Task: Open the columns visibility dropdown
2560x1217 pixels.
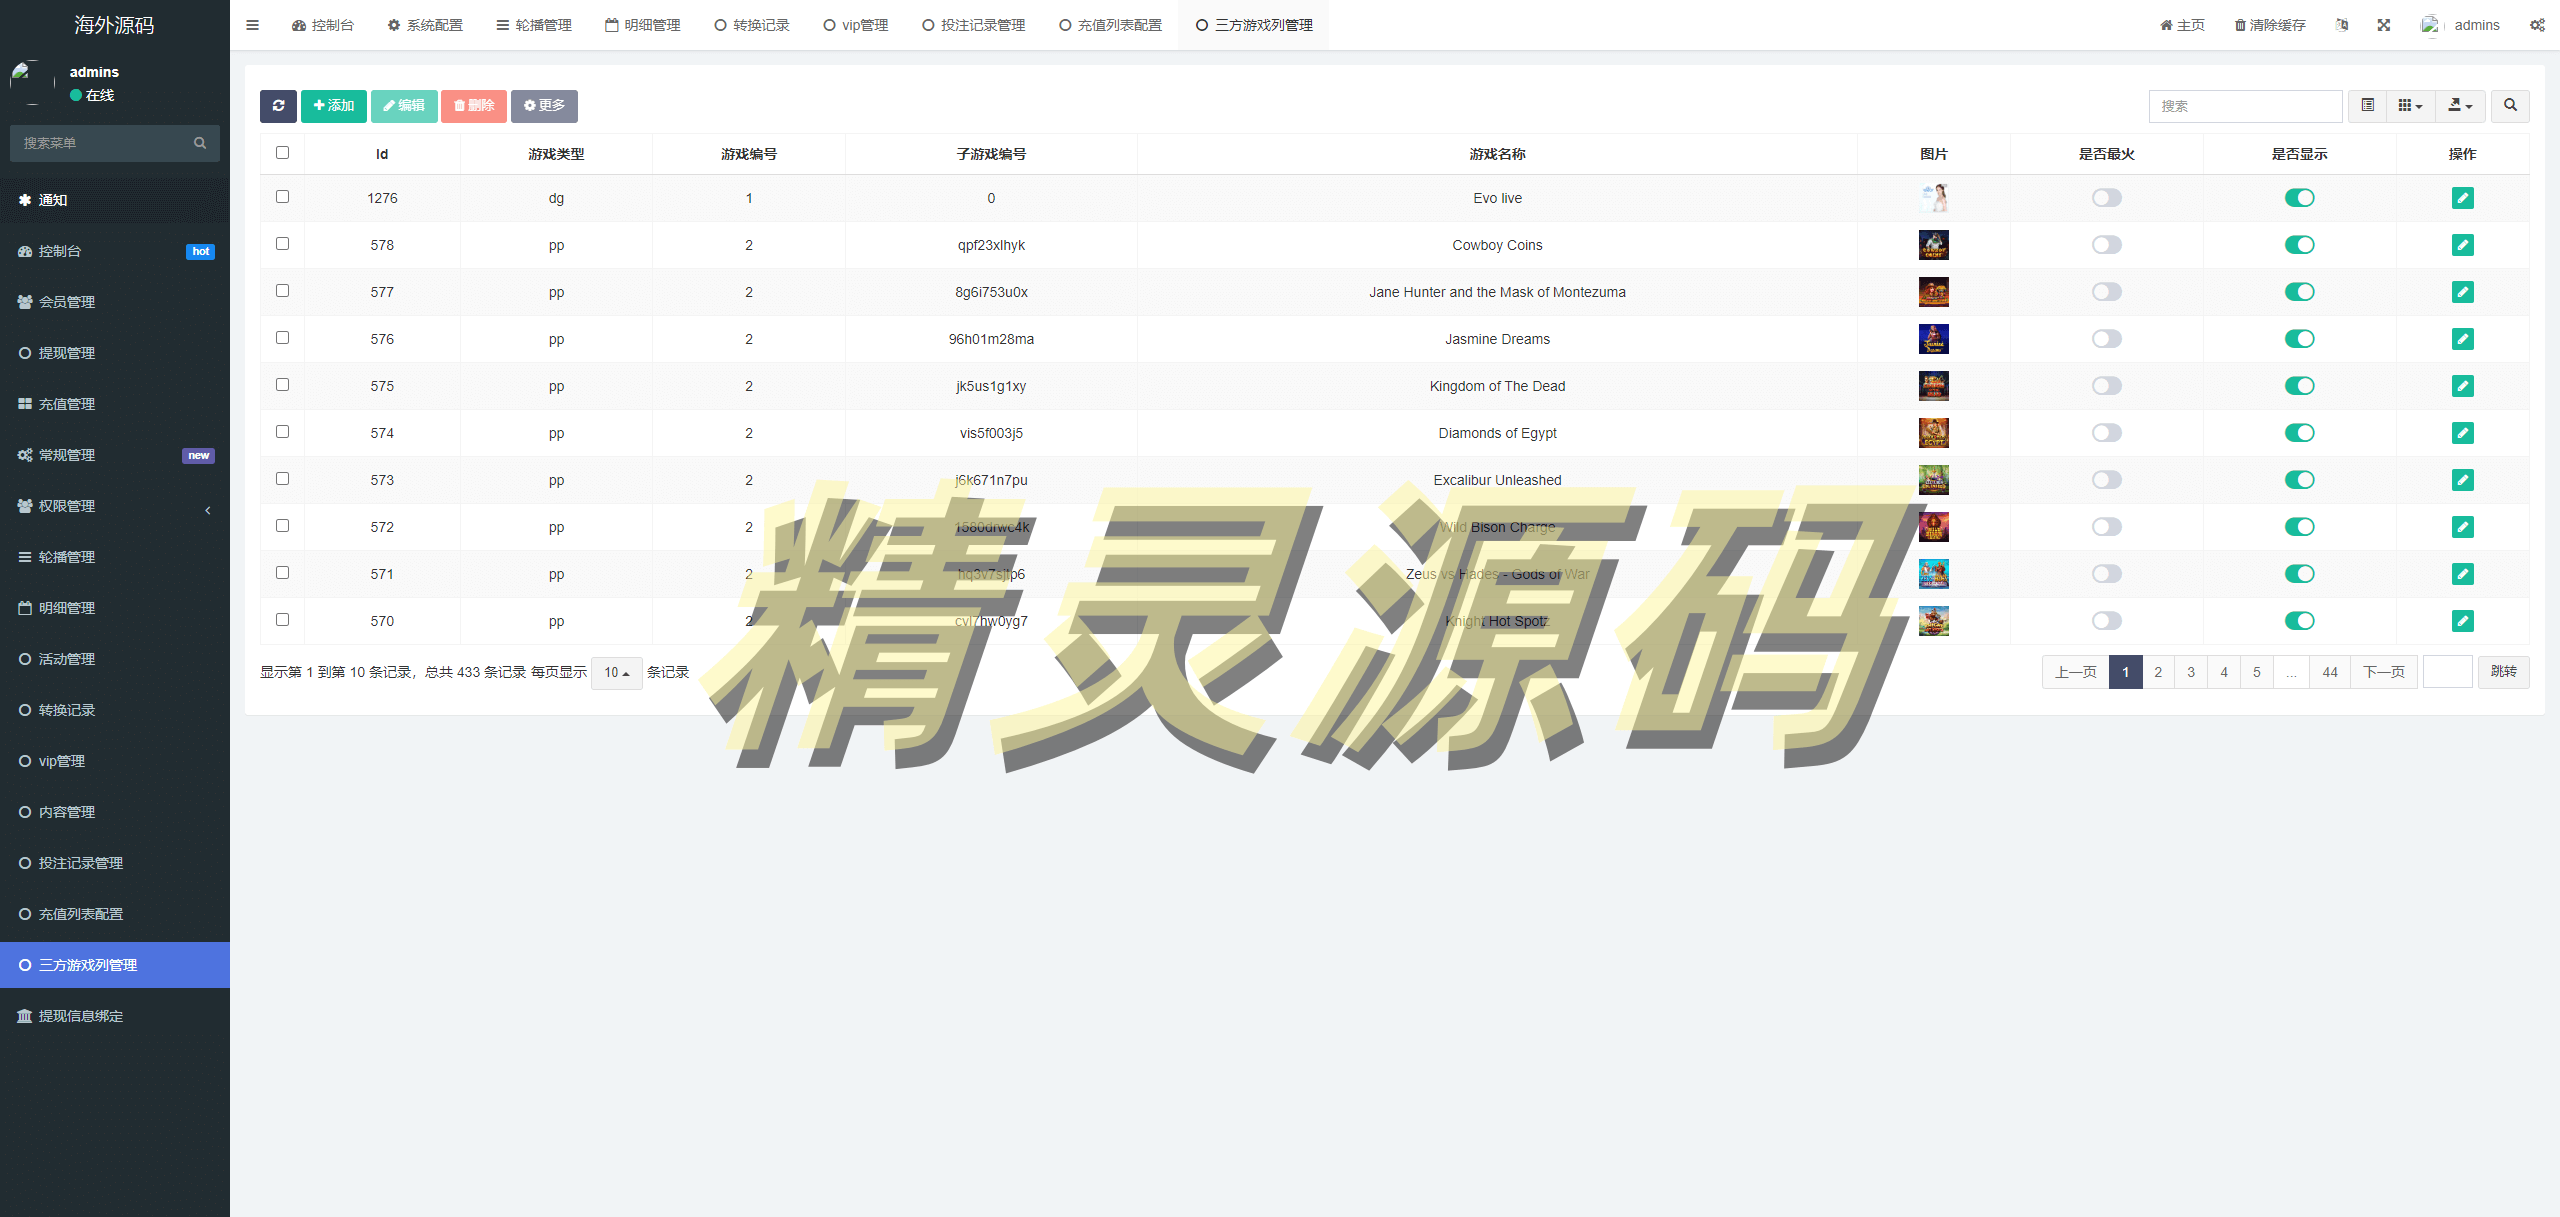Action: [x=2410, y=106]
